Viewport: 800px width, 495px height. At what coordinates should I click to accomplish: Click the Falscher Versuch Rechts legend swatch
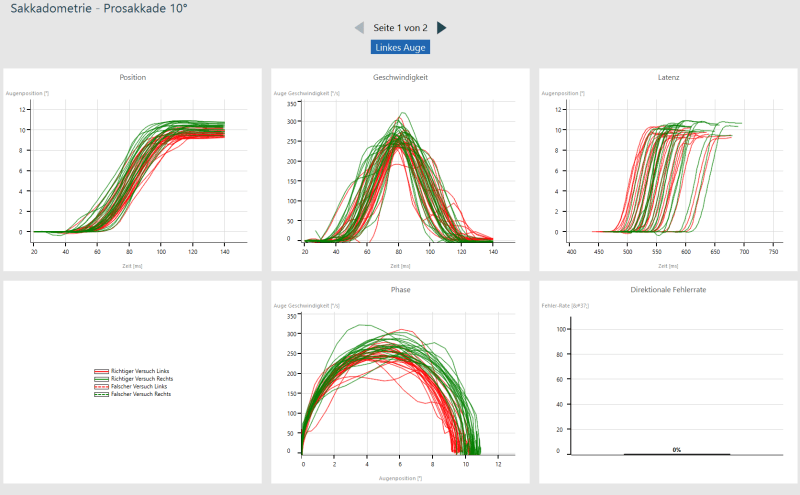[101, 395]
